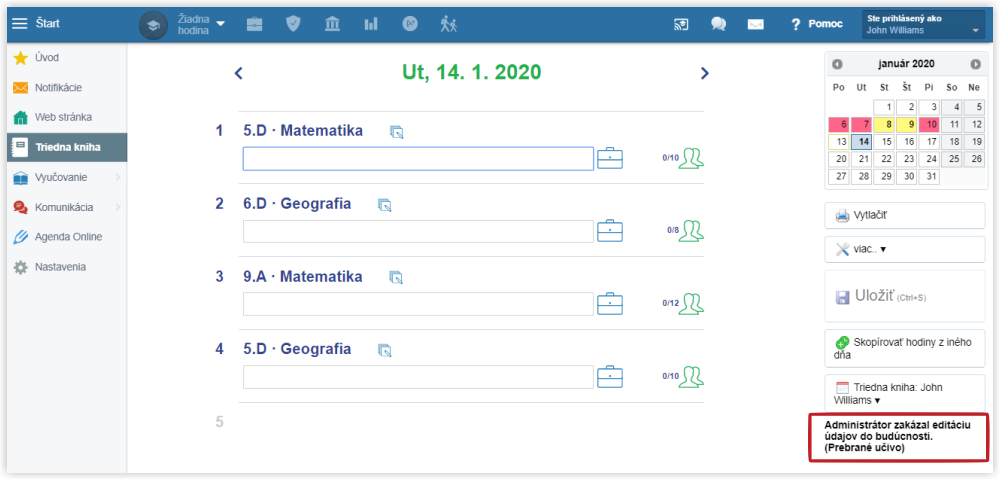Go to next day with right arrow
This screenshot has height=480, width=1000.
point(704,73)
